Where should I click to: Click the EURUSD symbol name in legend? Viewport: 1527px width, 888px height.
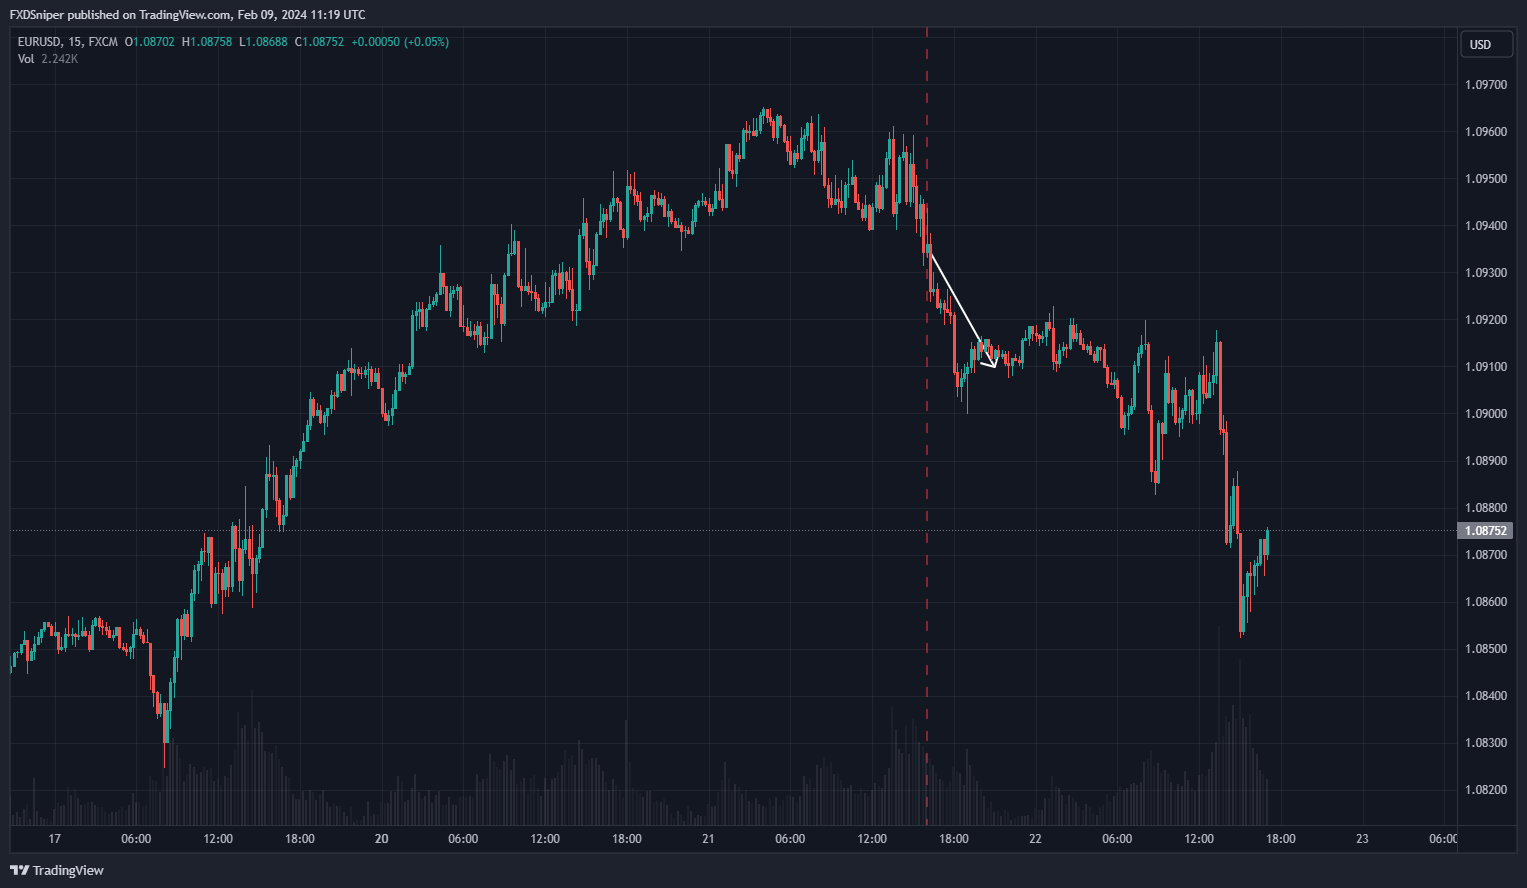40,42
